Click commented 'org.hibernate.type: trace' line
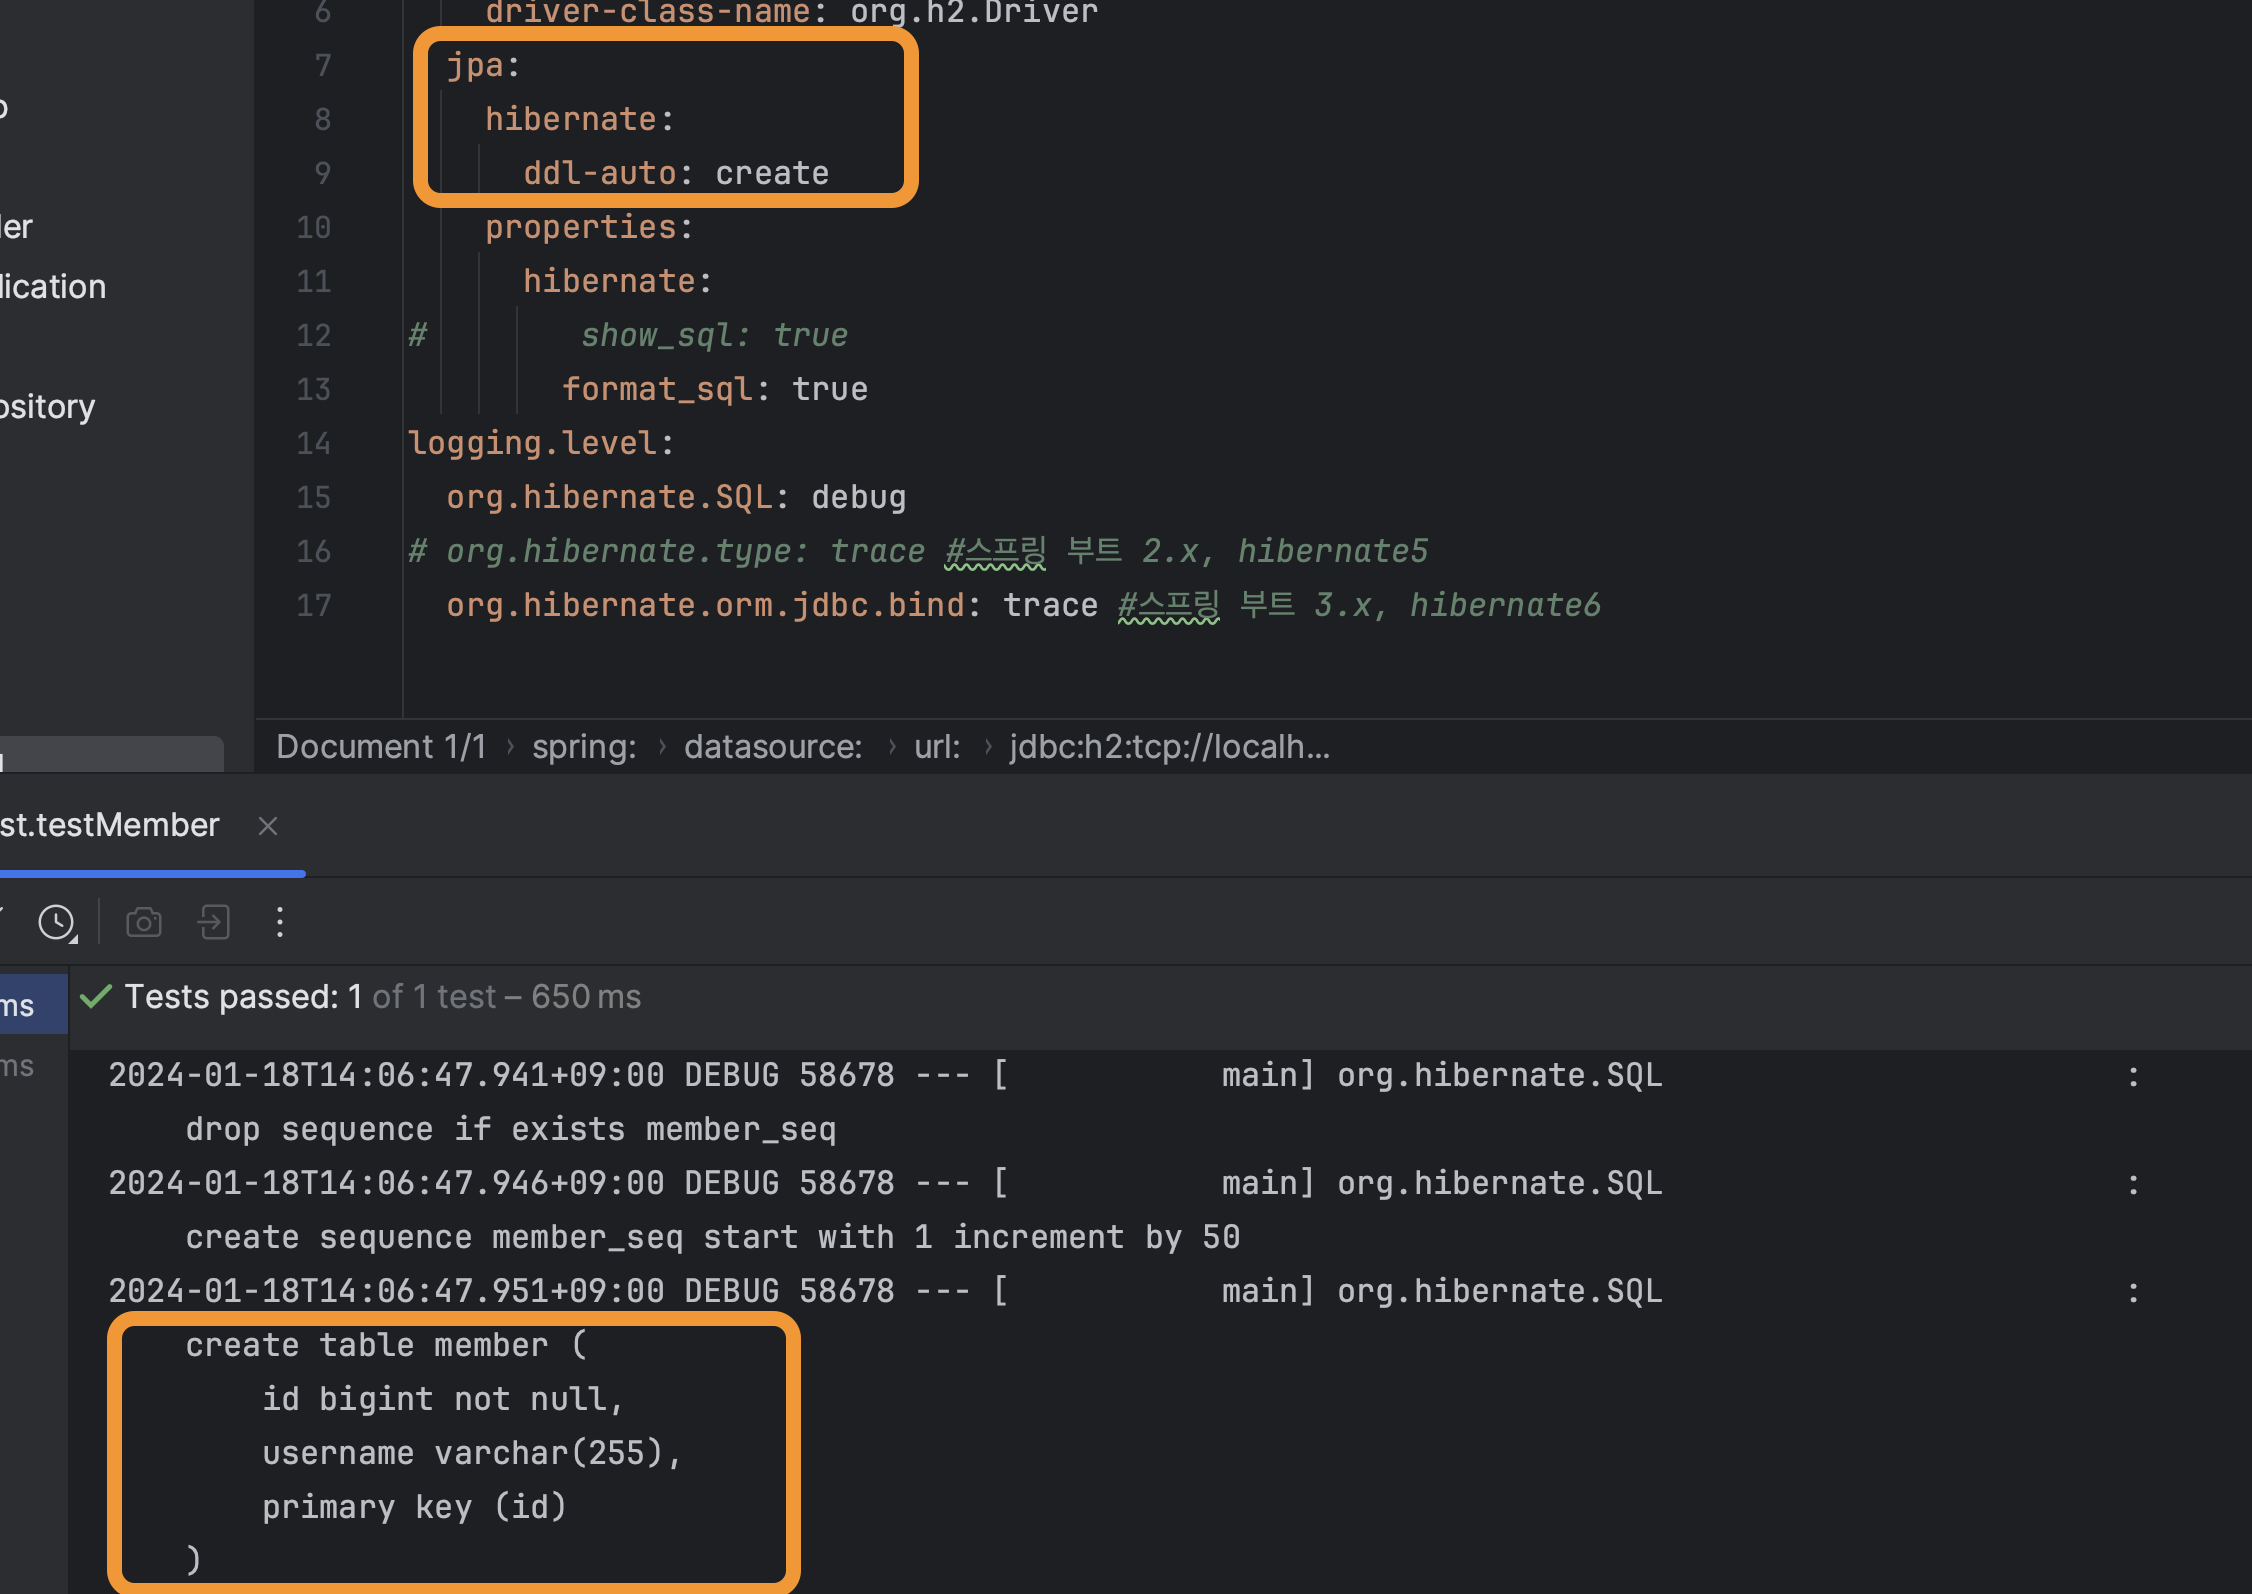 click(685, 551)
